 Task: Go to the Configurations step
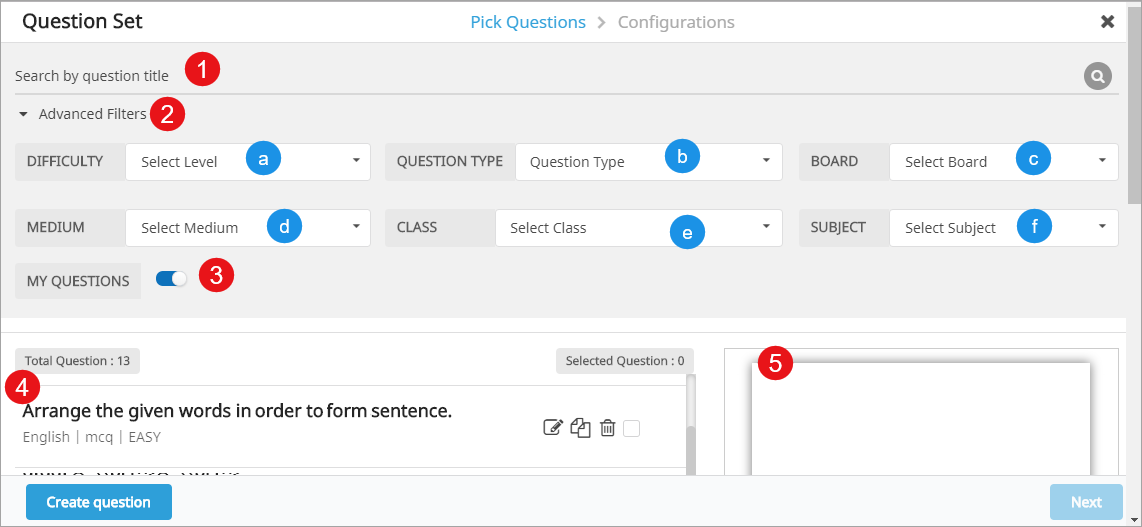pyautogui.click(x=676, y=22)
